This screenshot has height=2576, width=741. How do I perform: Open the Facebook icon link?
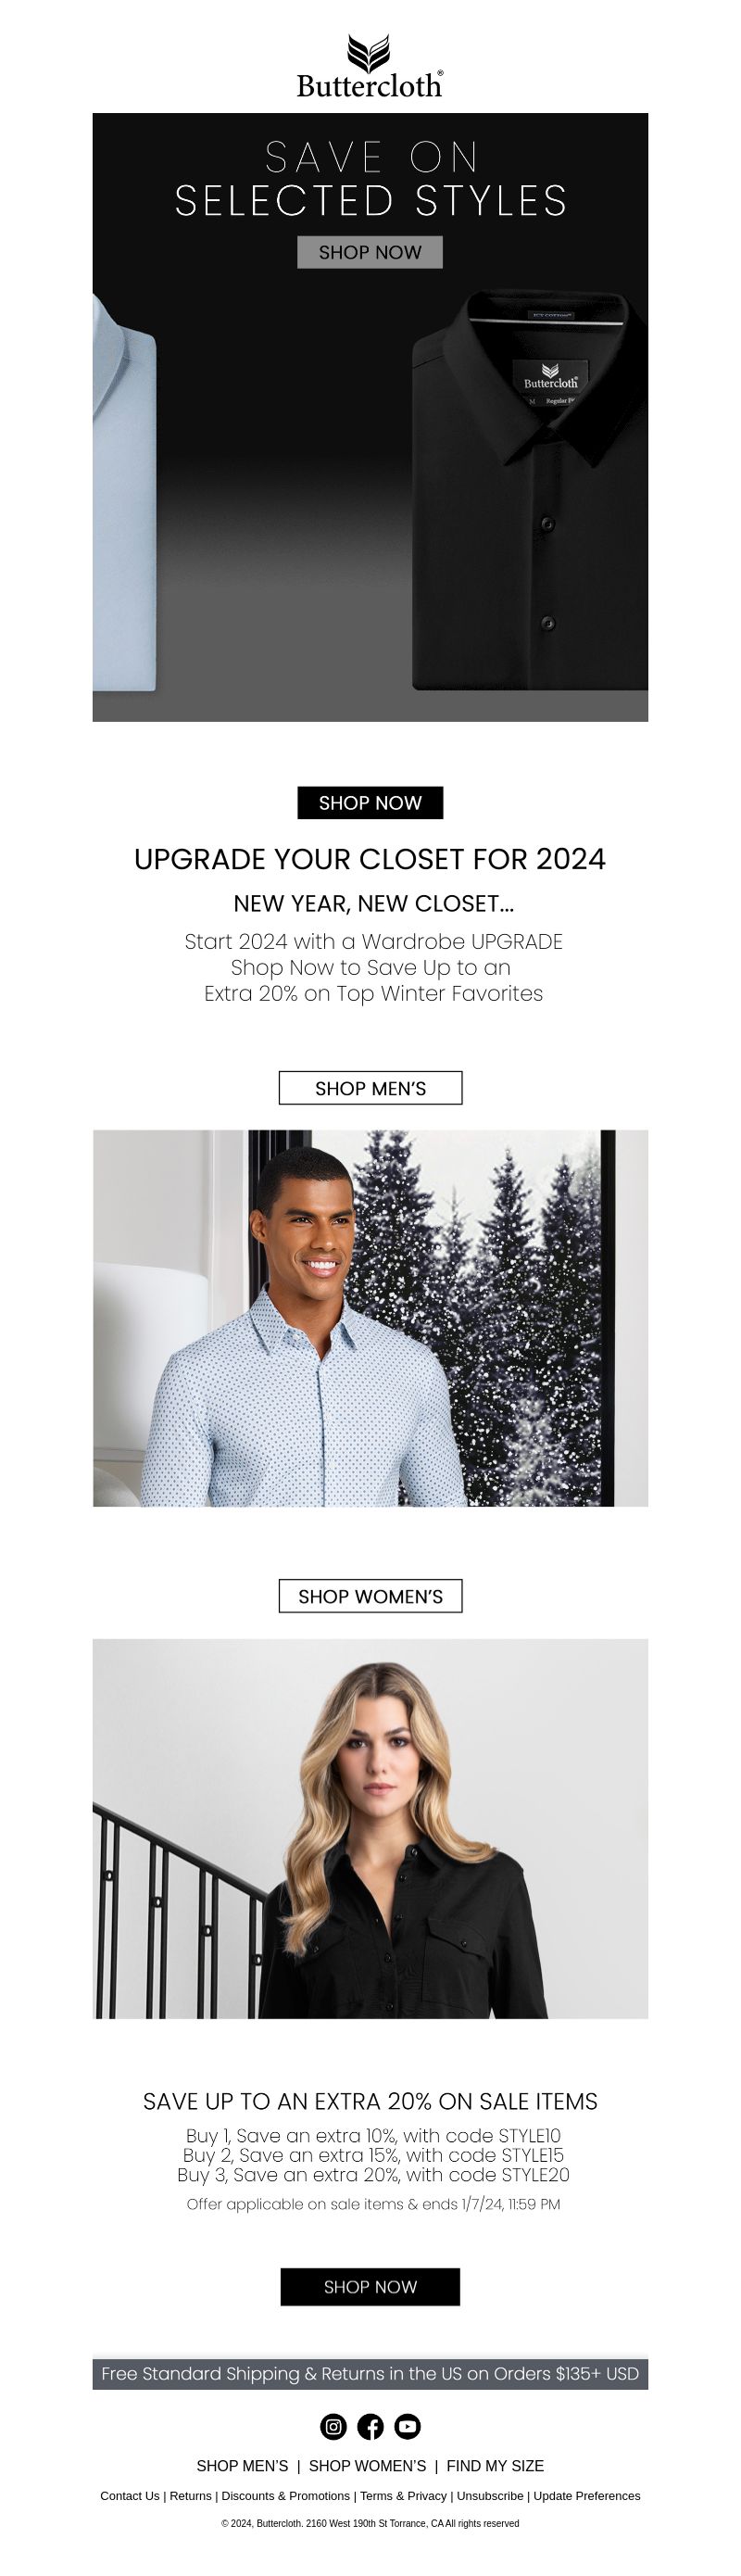tap(370, 2426)
